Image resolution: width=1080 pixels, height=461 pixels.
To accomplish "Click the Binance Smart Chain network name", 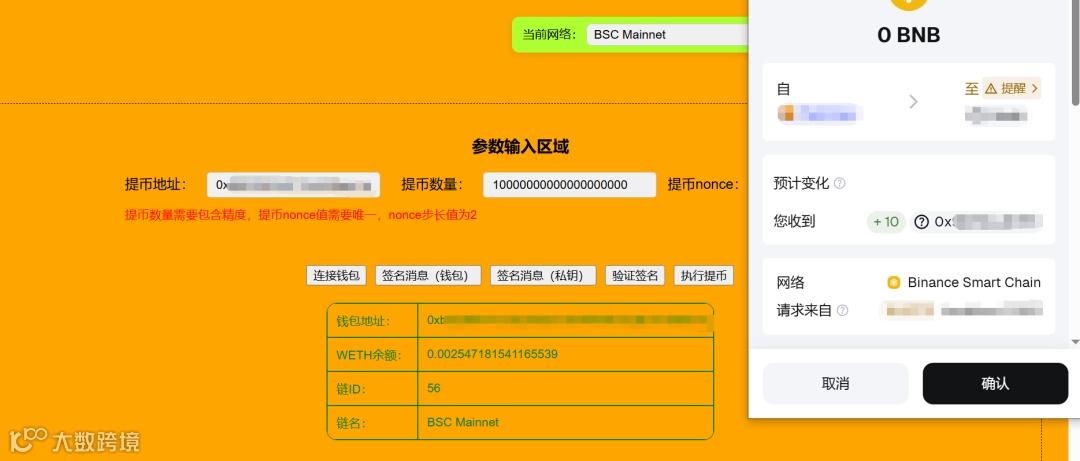I will pos(974,283).
